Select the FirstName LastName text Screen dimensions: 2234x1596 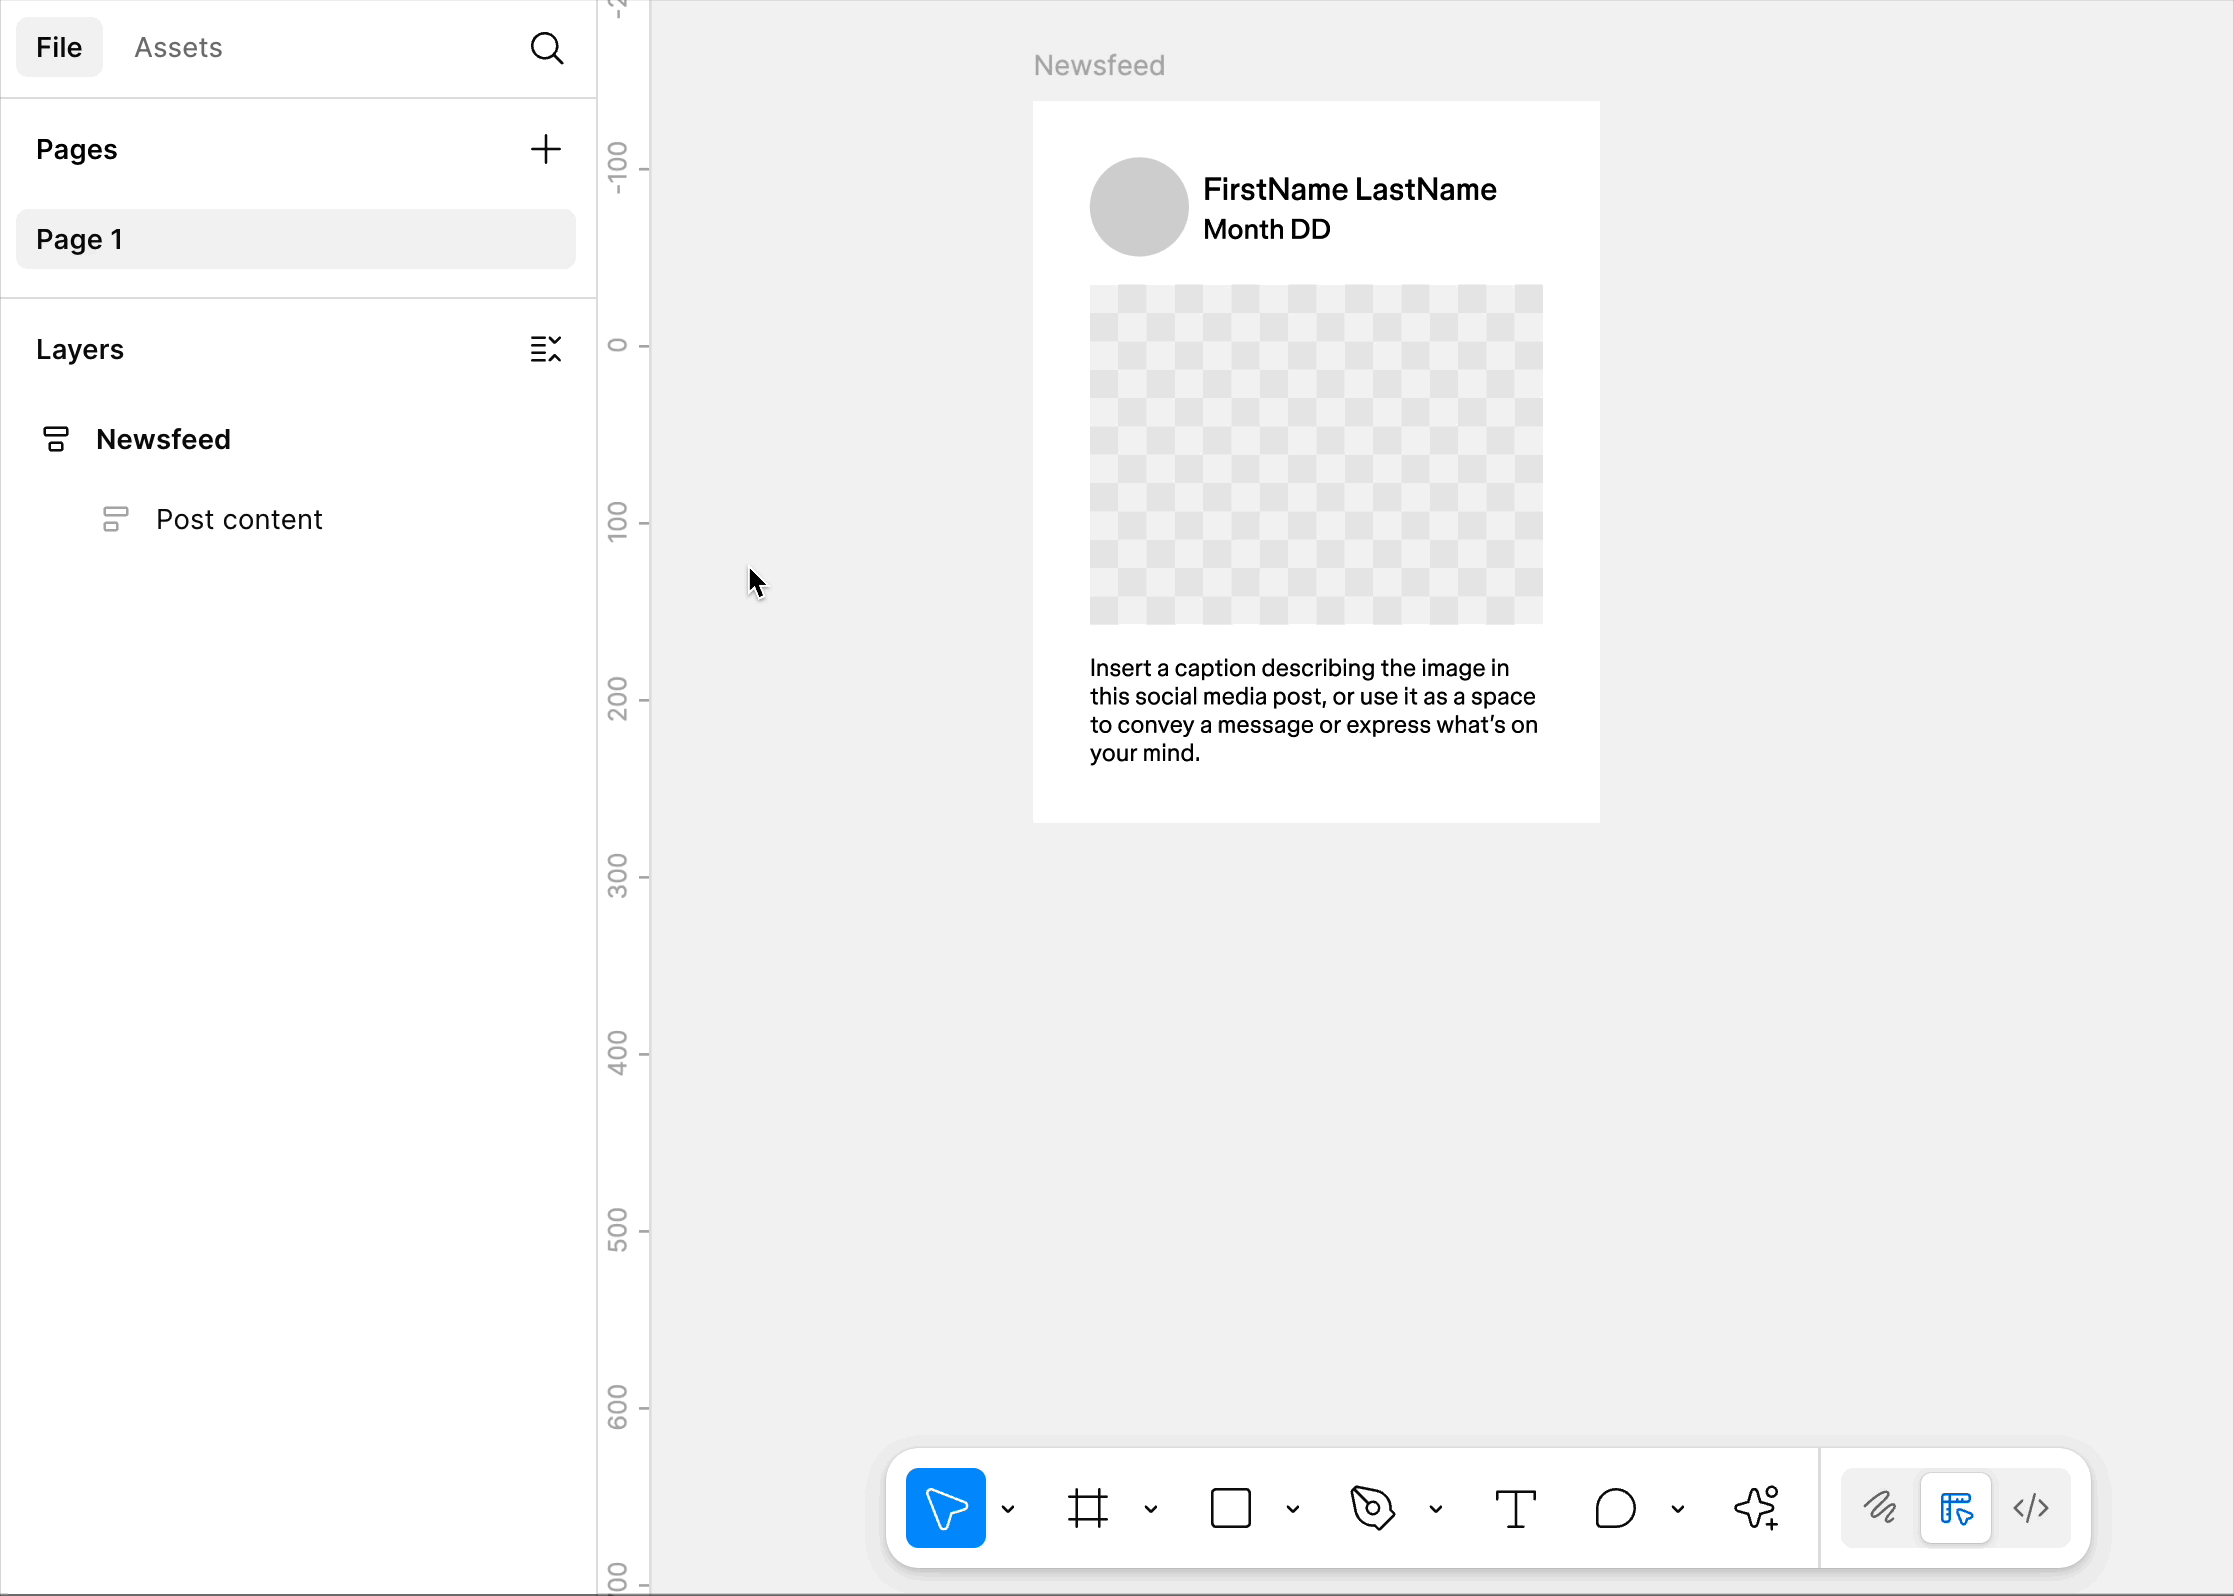1350,189
